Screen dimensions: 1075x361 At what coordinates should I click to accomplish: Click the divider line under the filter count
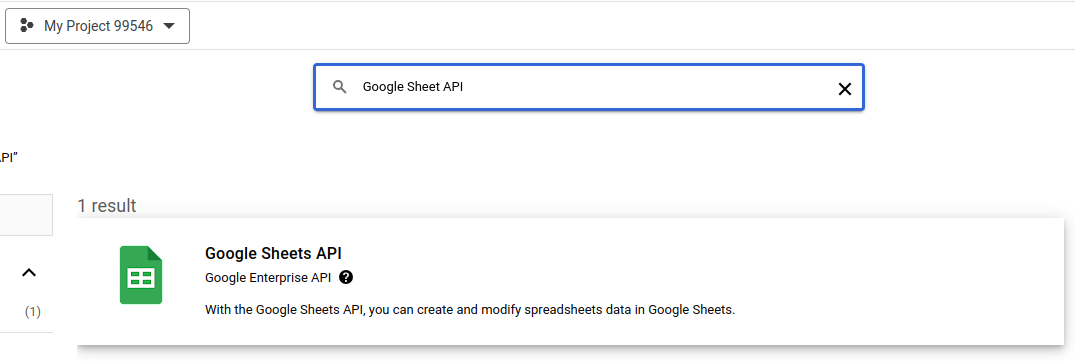coord(26,332)
